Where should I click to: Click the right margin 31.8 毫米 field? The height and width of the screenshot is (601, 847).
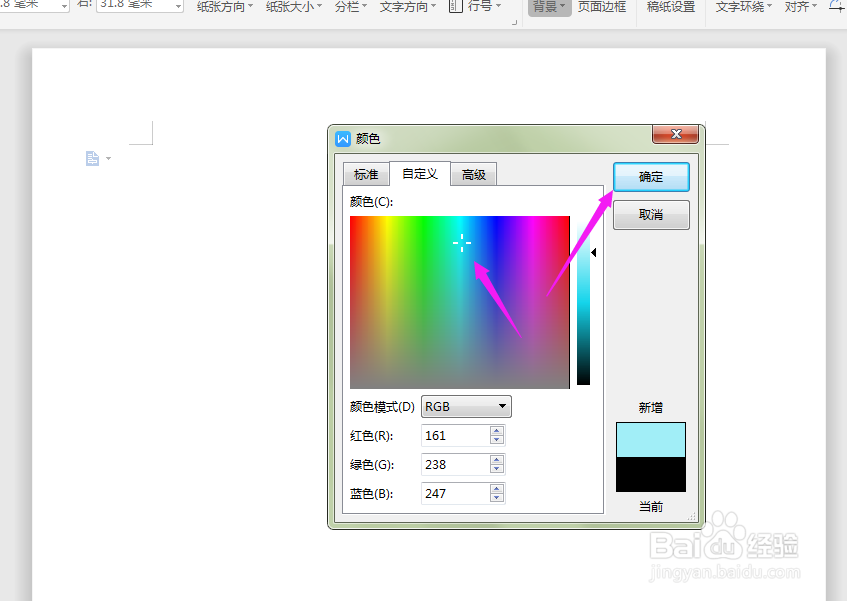pos(139,5)
